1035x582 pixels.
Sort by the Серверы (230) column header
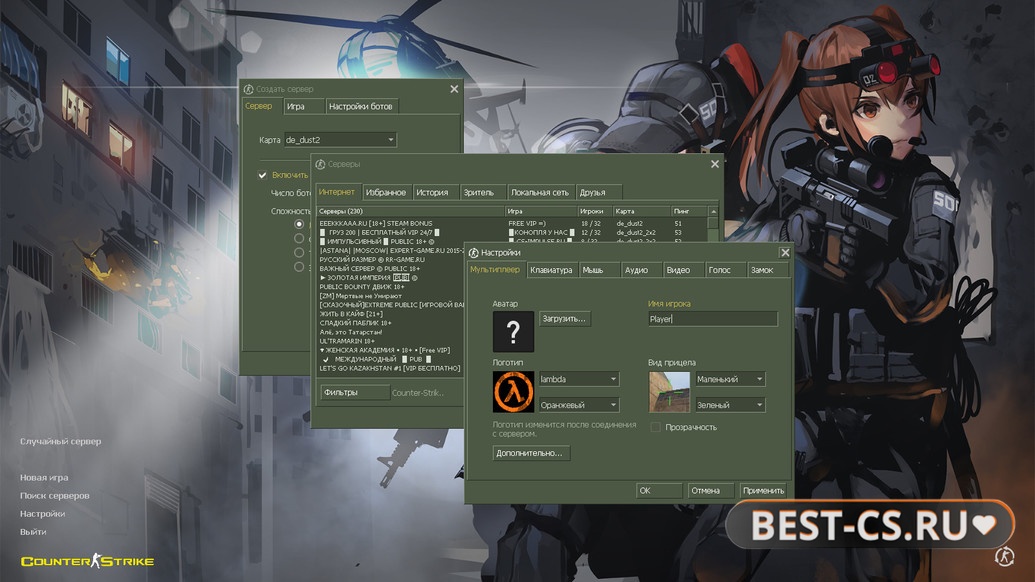(x=411, y=211)
